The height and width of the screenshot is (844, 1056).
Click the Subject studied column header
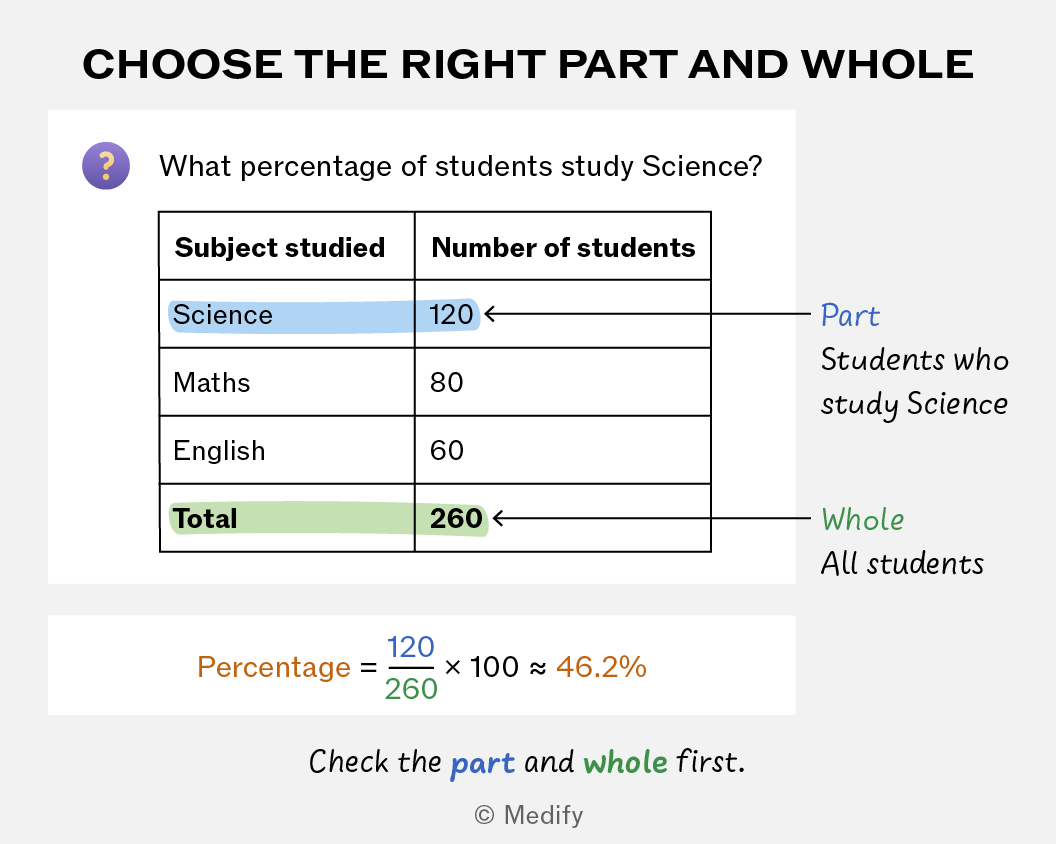pyautogui.click(x=279, y=247)
